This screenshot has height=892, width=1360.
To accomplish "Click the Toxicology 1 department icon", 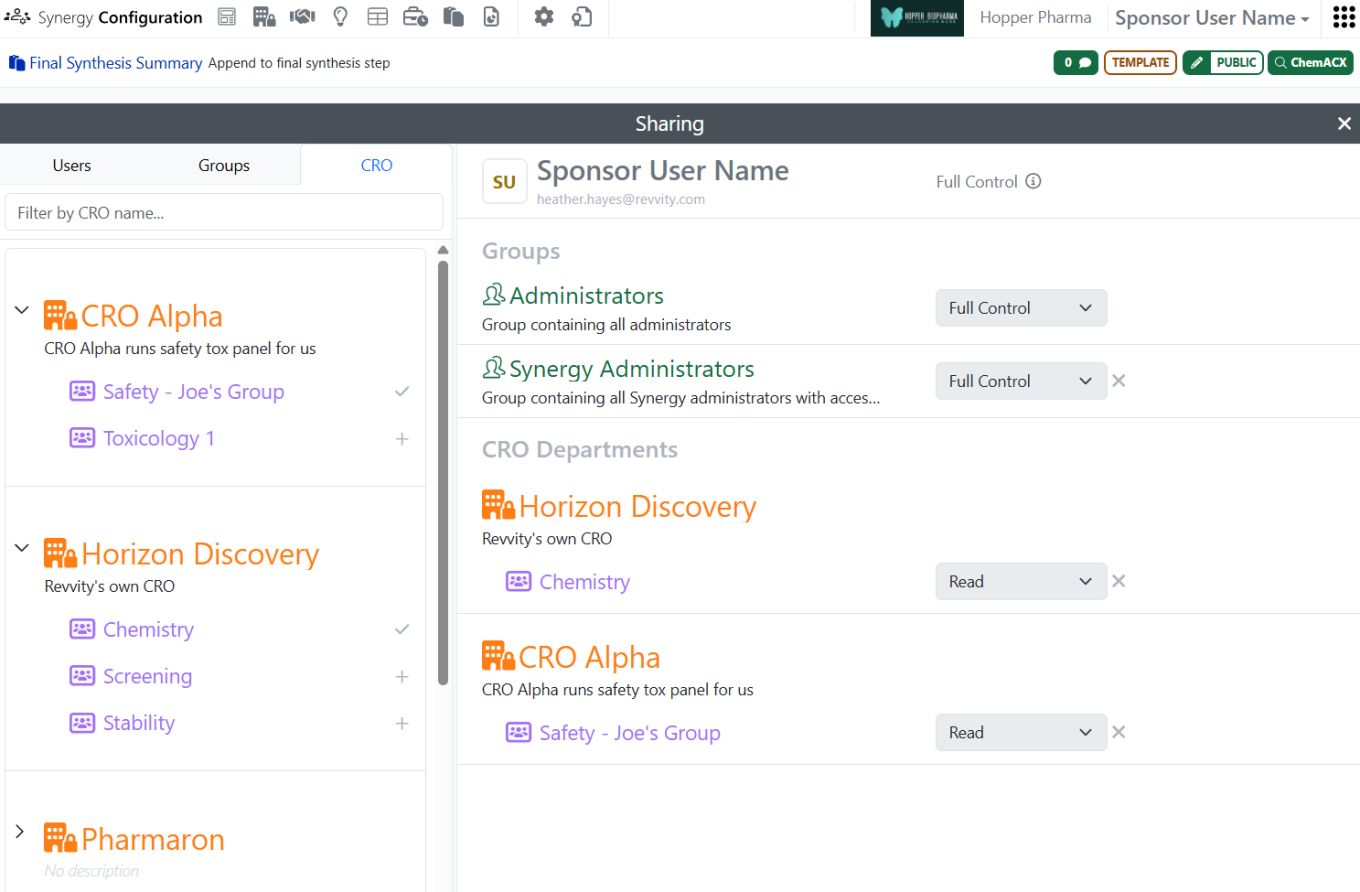I will pyautogui.click(x=82, y=438).
